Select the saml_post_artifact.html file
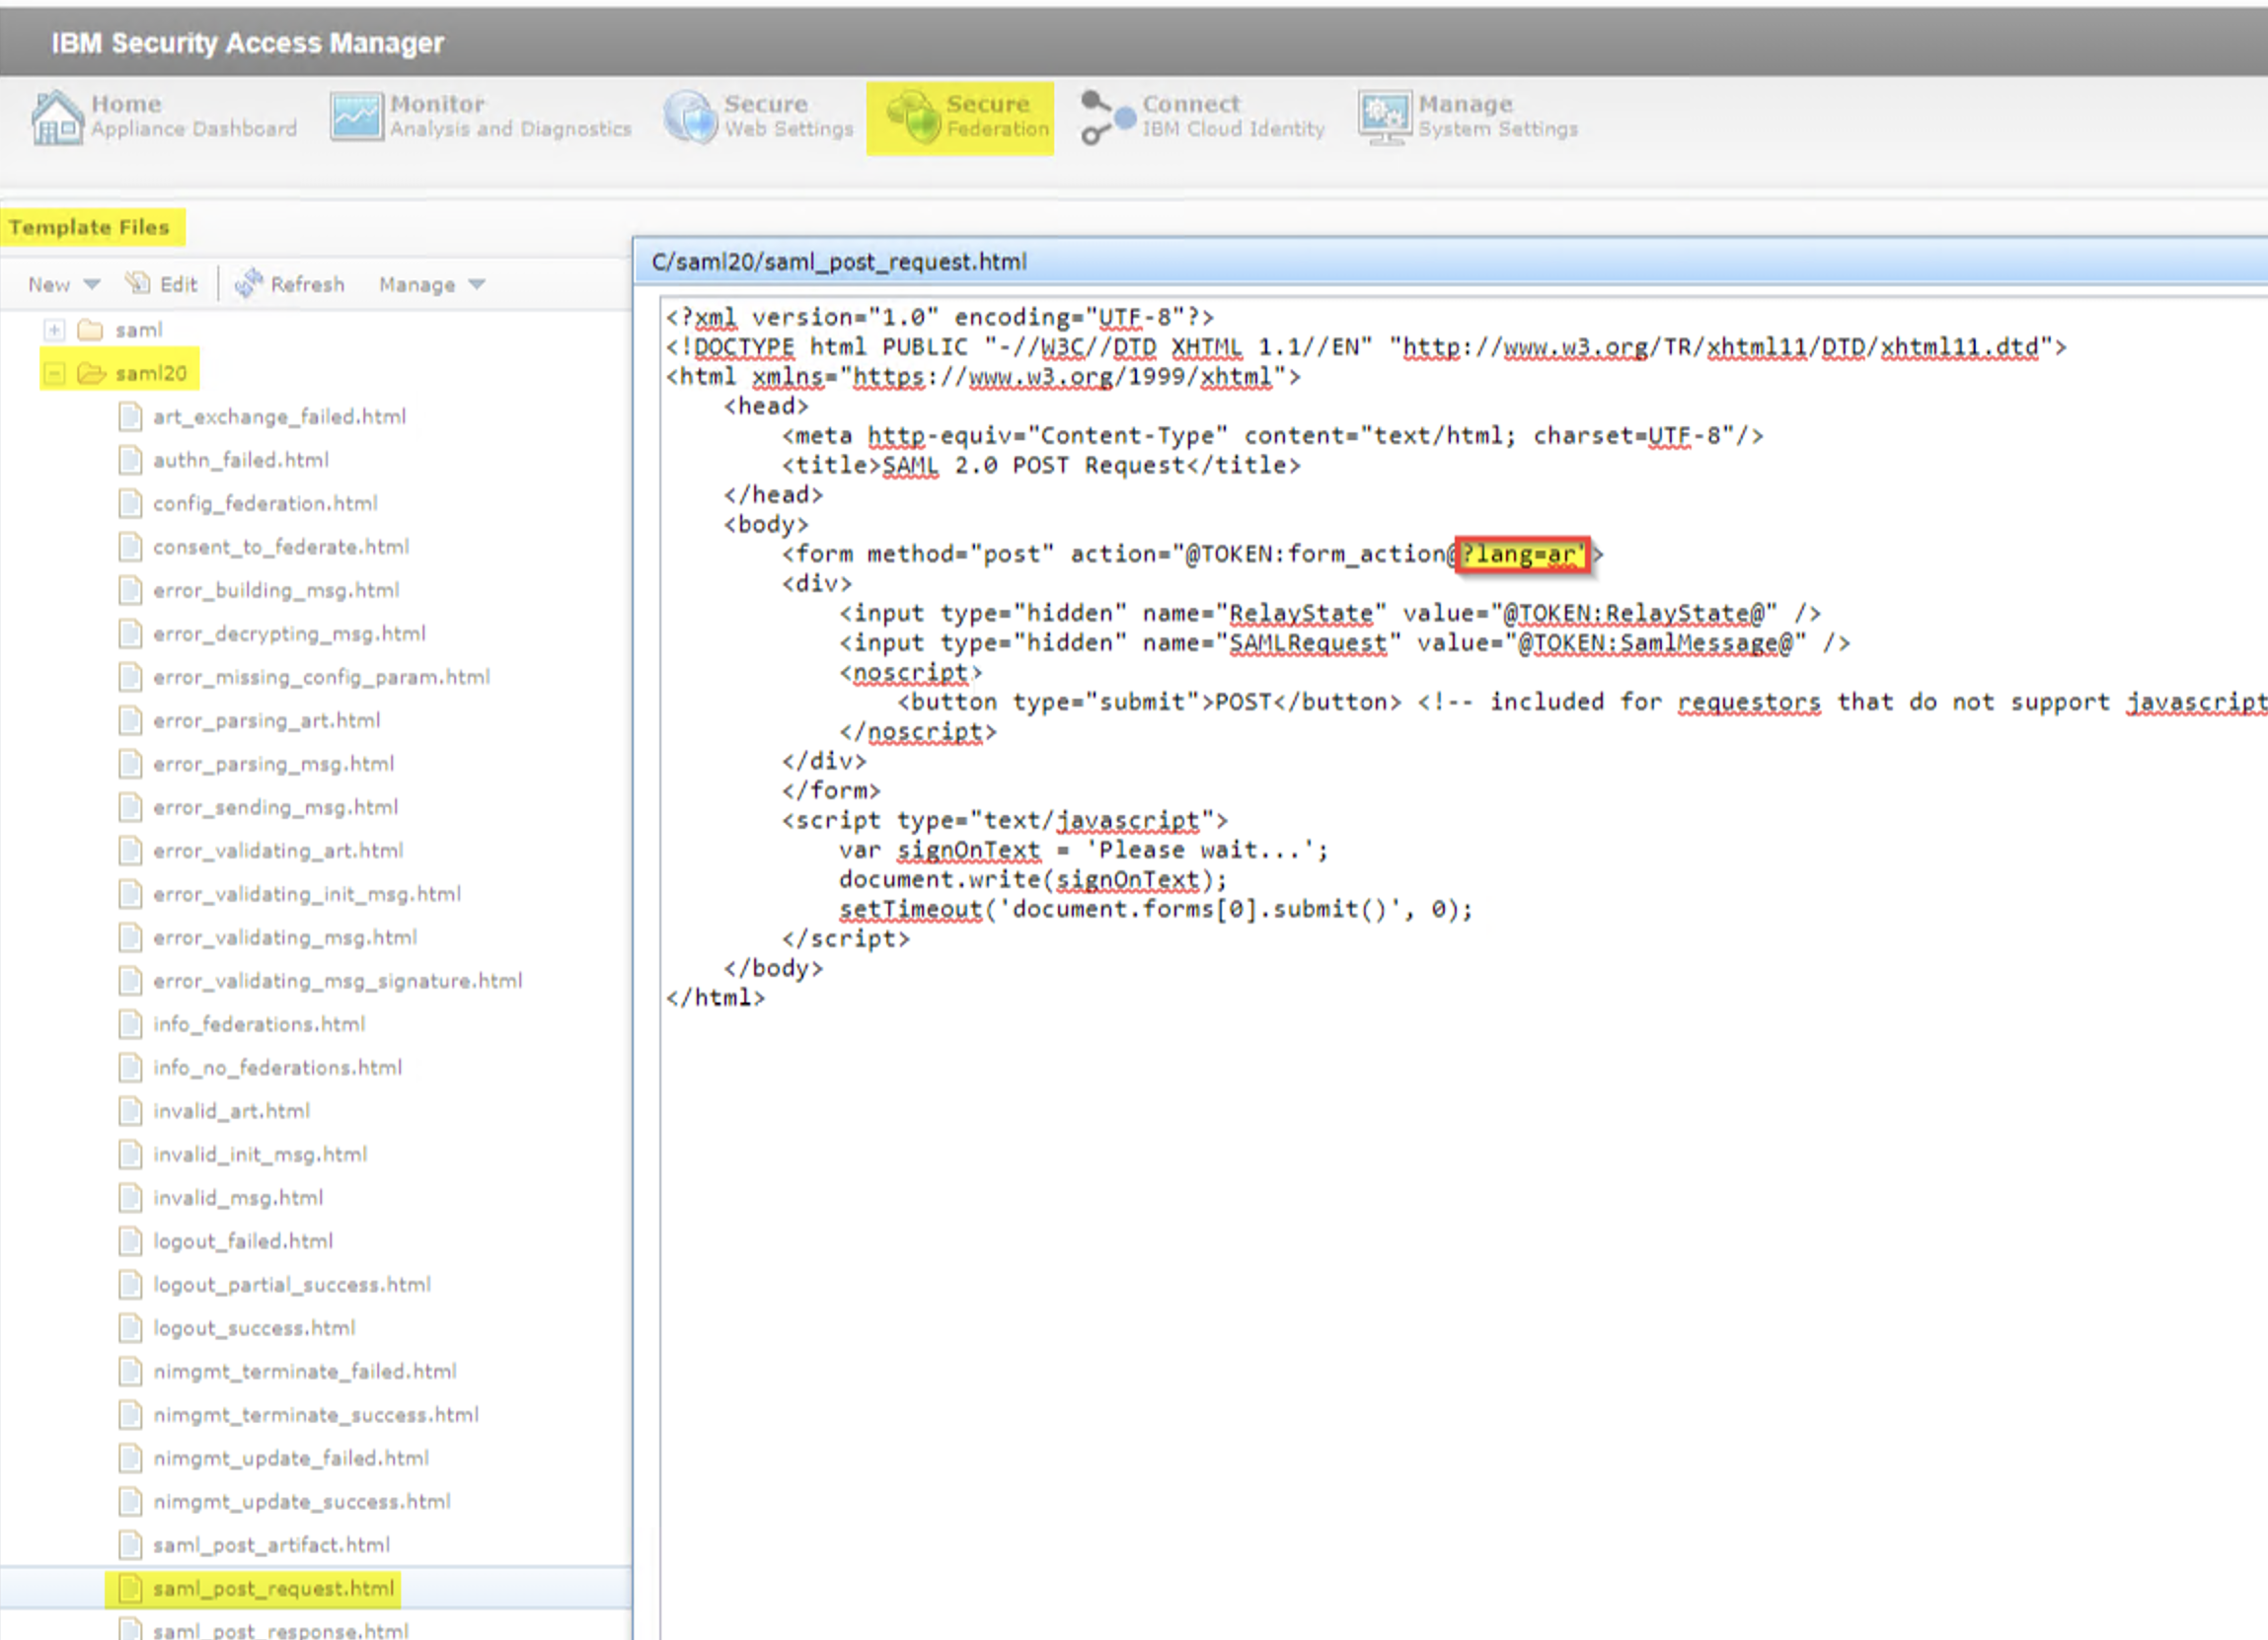The image size is (2268, 1640). click(x=271, y=1545)
